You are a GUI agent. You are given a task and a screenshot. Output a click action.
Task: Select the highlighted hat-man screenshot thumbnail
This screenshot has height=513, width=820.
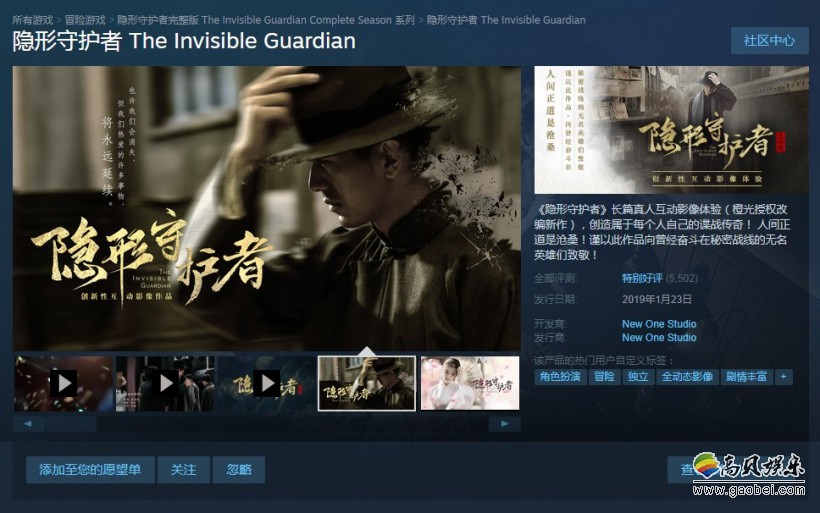tap(367, 383)
